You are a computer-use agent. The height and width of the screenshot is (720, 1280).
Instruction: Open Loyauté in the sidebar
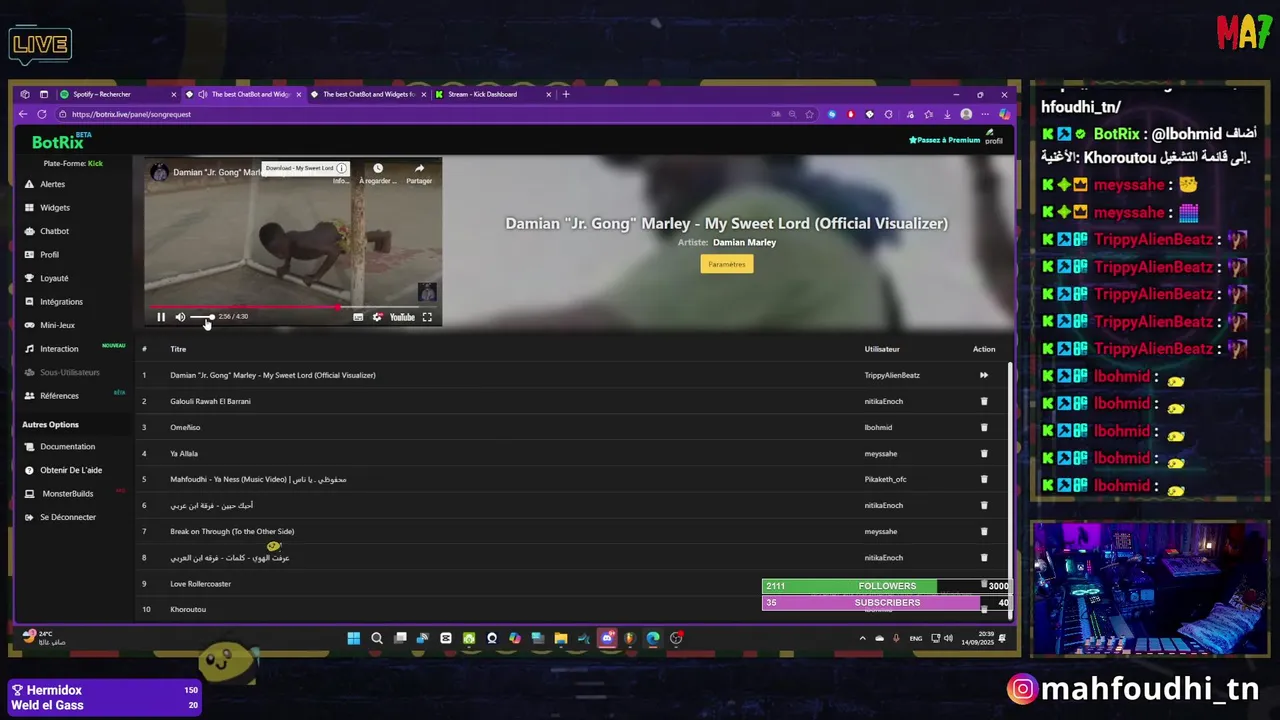pyautogui.click(x=54, y=278)
